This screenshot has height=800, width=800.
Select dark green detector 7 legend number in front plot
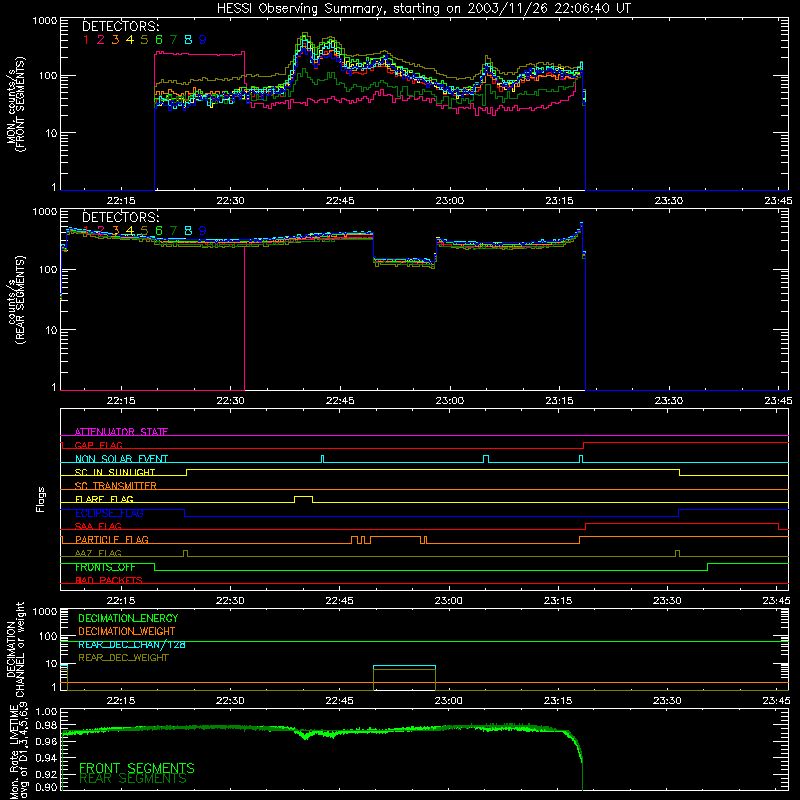coord(173,39)
